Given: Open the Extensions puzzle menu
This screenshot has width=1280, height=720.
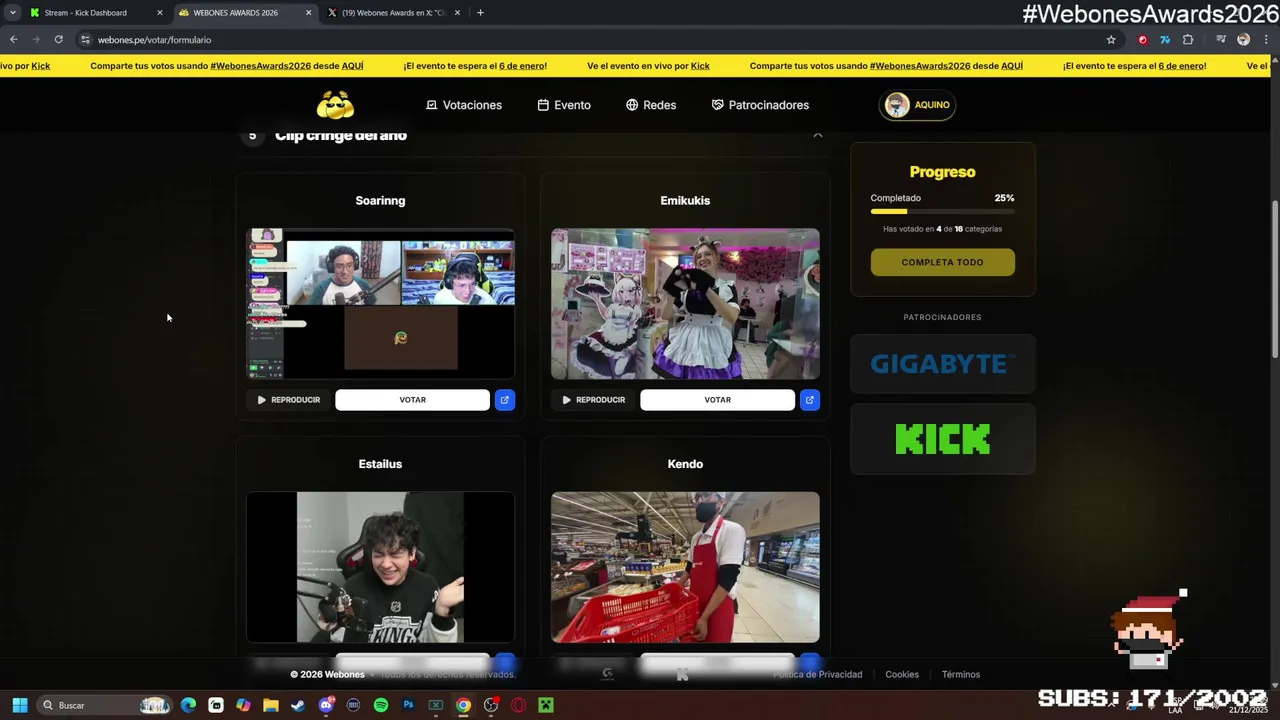Looking at the screenshot, I should point(1188,39).
